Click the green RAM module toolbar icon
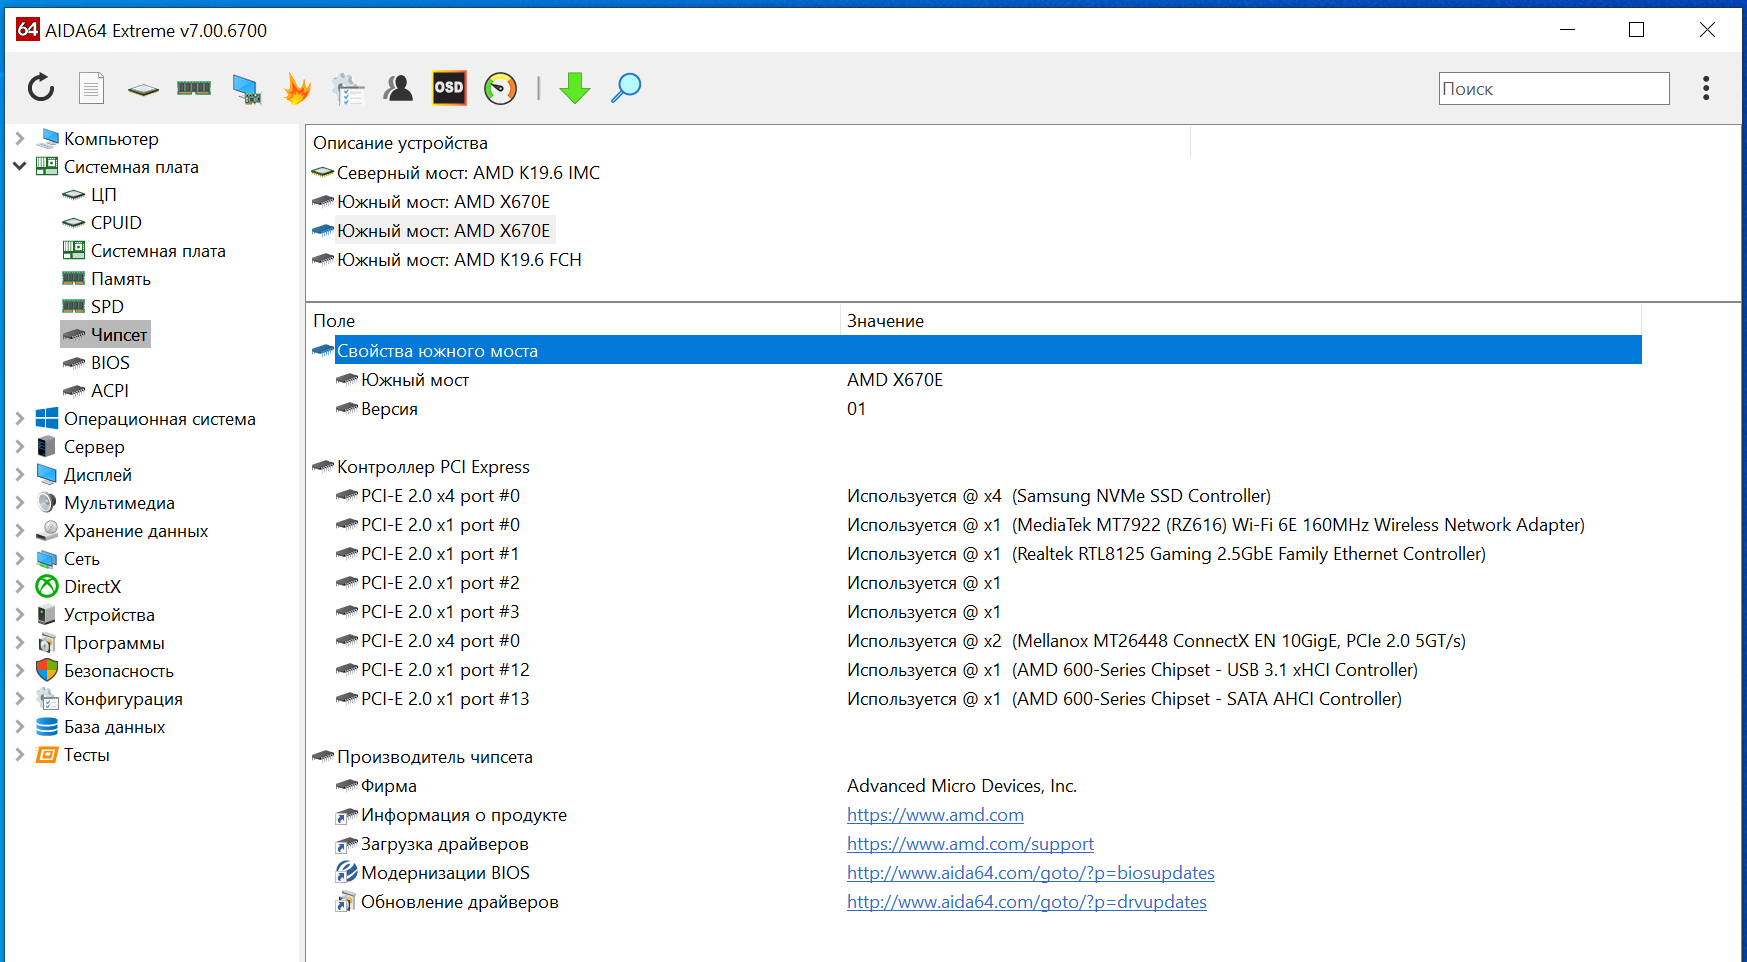The height and width of the screenshot is (962, 1747). point(194,88)
